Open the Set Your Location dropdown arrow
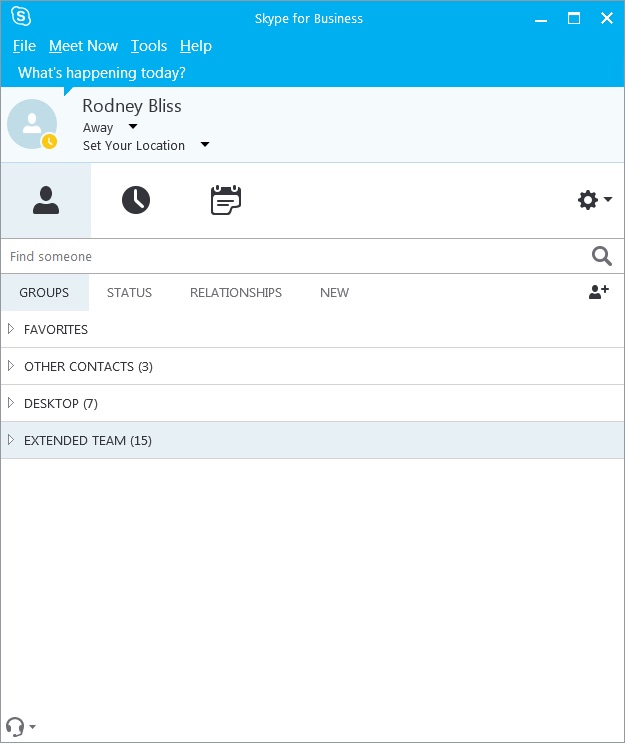This screenshot has height=743, width=625. pos(205,145)
